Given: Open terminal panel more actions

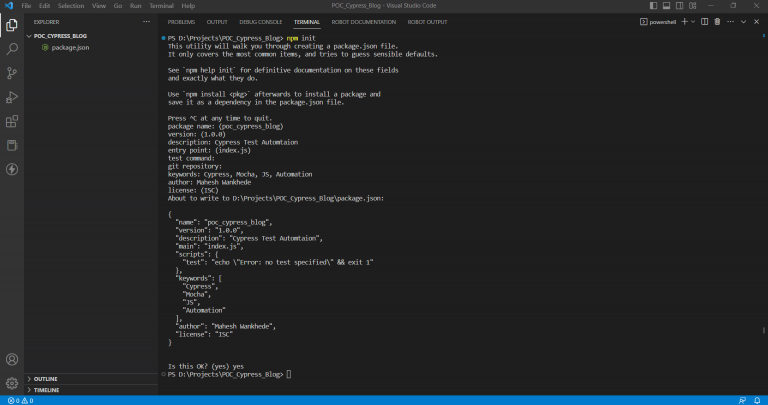Looking at the screenshot, I should (730, 22).
